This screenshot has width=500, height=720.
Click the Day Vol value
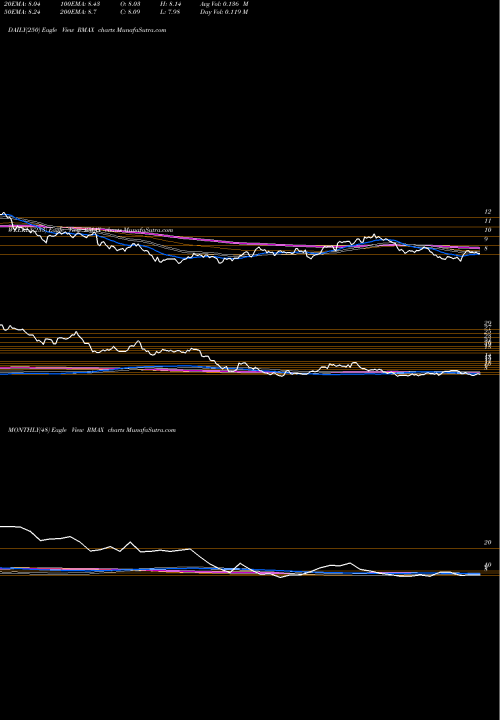pyautogui.click(x=224, y=12)
